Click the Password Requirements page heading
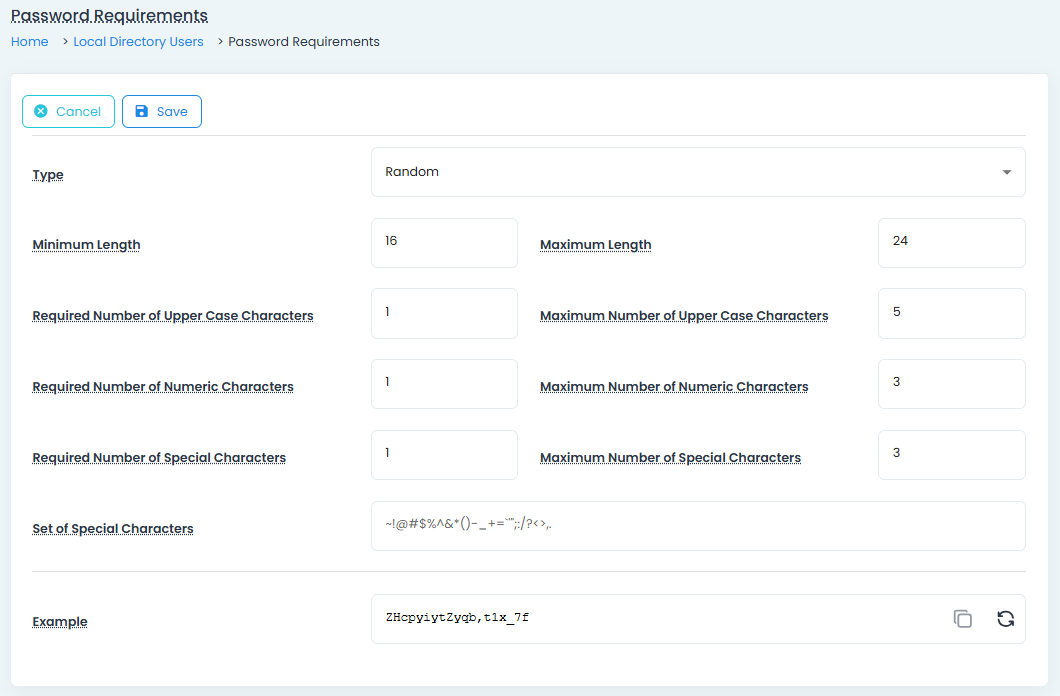 click(109, 16)
